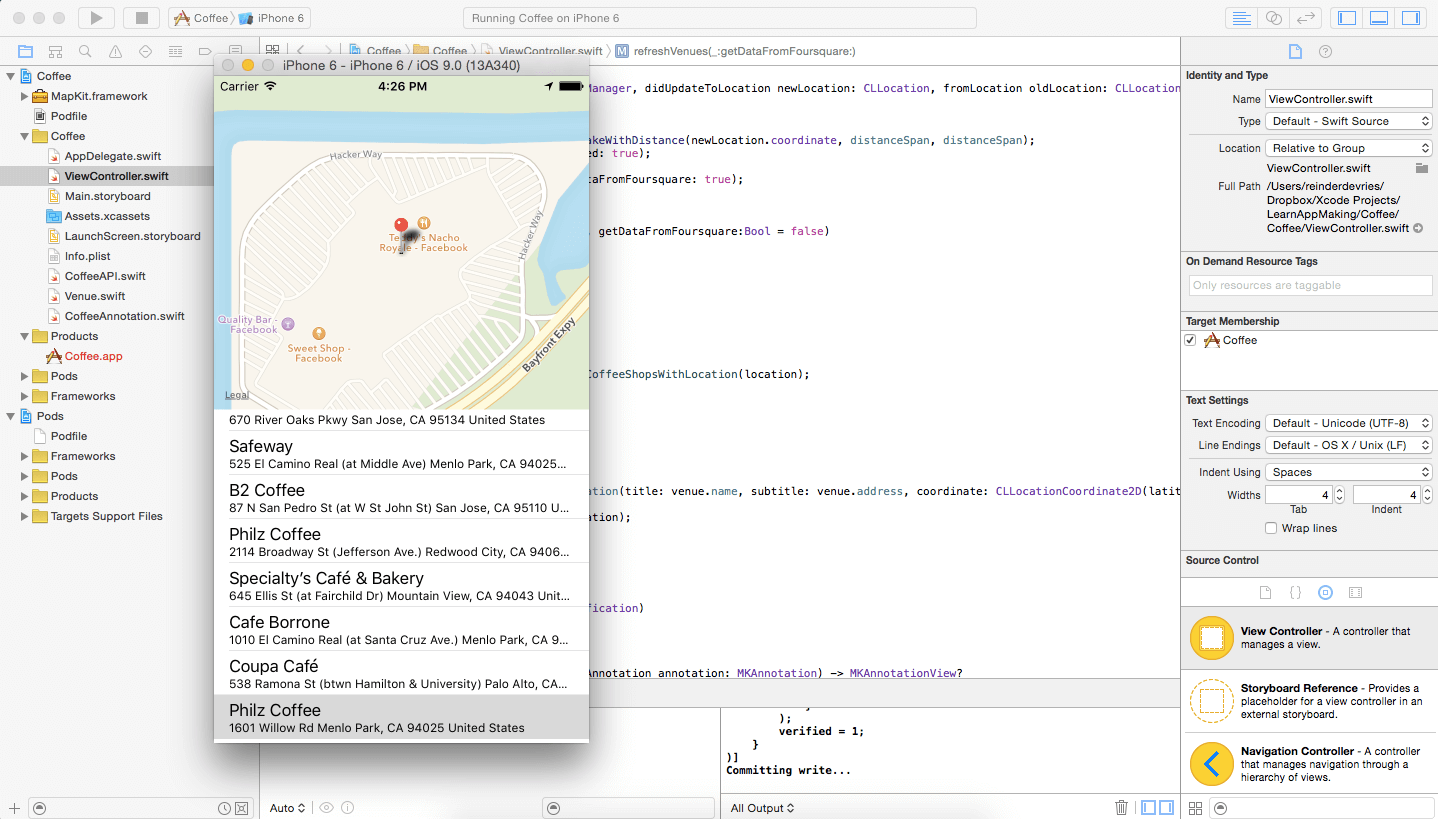Image resolution: width=1438 pixels, height=819 pixels.
Task: Open the Project navigator tab
Action: [25, 51]
